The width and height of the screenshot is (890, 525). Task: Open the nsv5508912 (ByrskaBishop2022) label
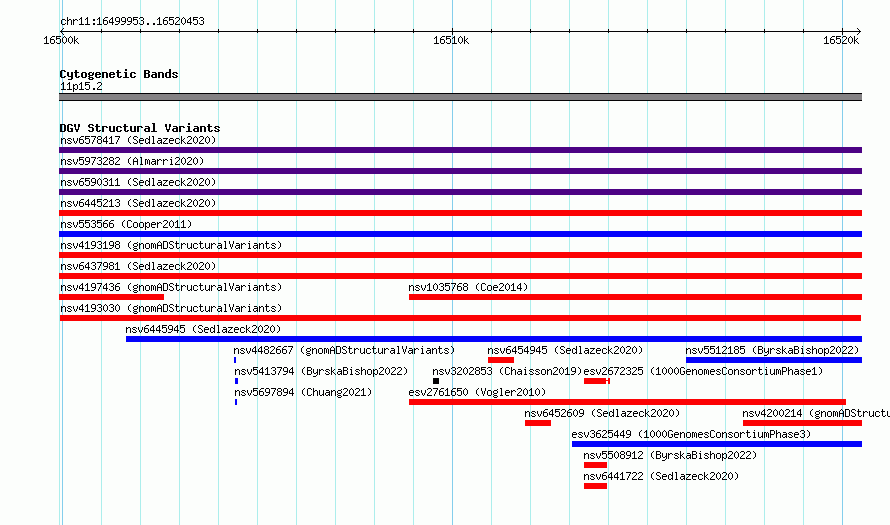click(670, 455)
